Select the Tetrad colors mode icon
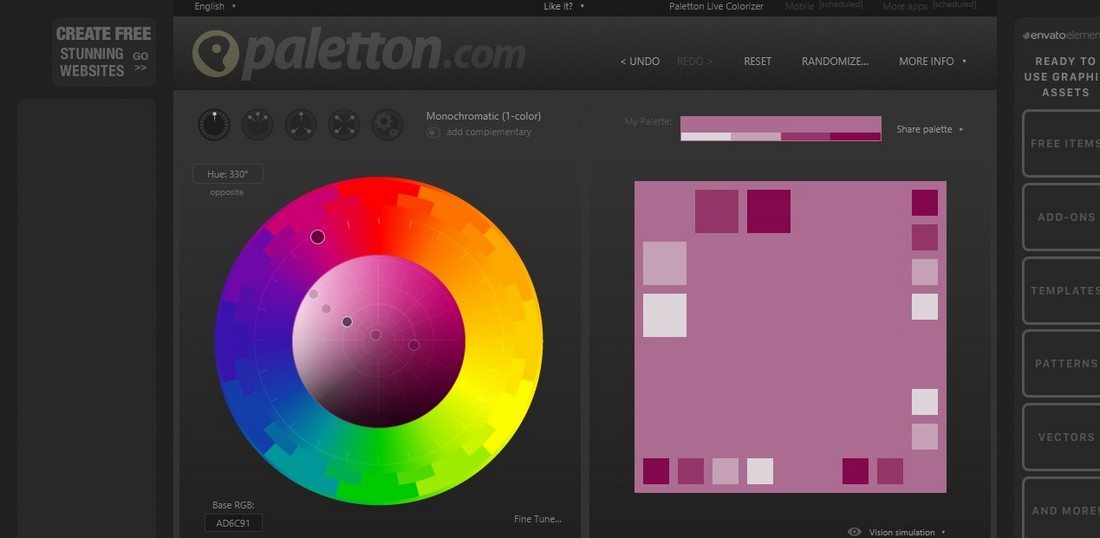 point(344,125)
